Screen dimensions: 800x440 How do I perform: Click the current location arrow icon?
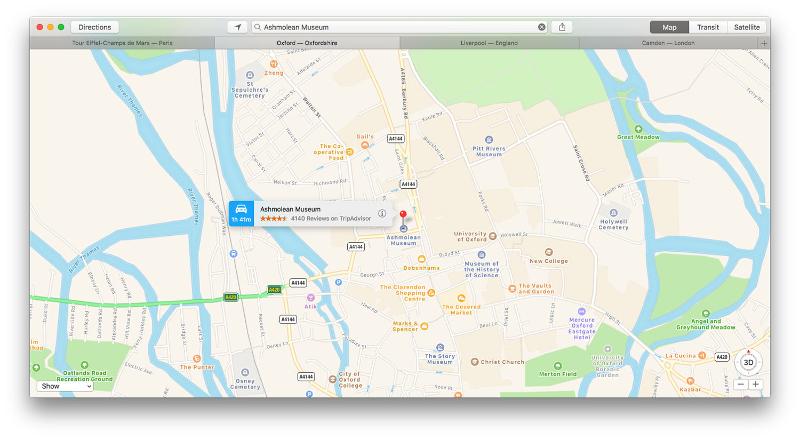237,27
